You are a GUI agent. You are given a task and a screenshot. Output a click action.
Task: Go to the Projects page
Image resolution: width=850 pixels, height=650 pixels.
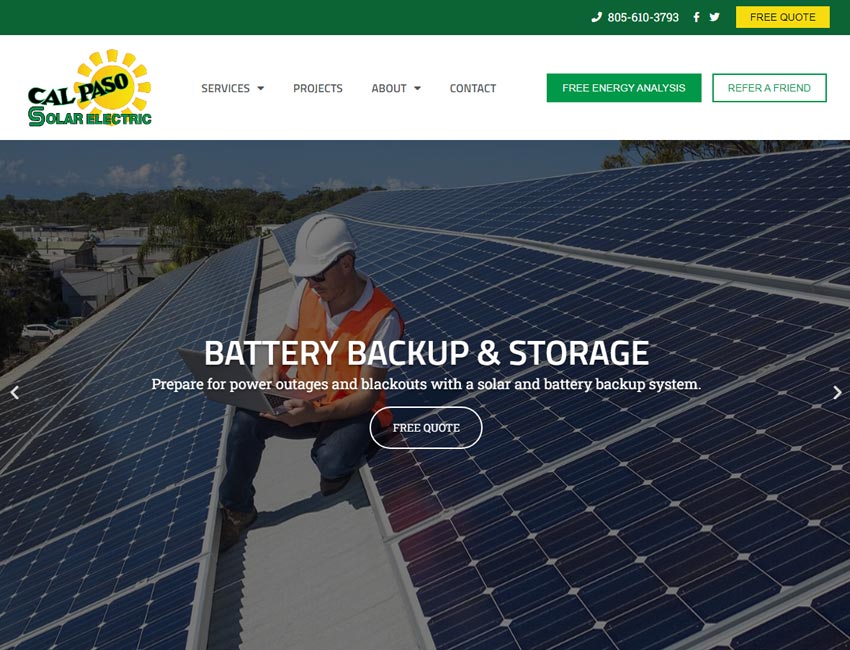[318, 88]
